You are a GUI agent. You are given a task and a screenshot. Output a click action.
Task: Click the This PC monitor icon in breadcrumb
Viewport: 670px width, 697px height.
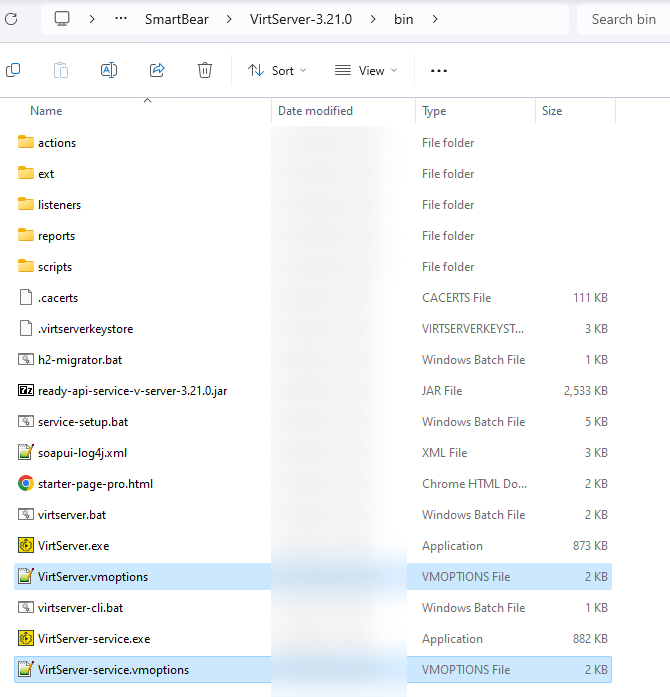click(62, 19)
